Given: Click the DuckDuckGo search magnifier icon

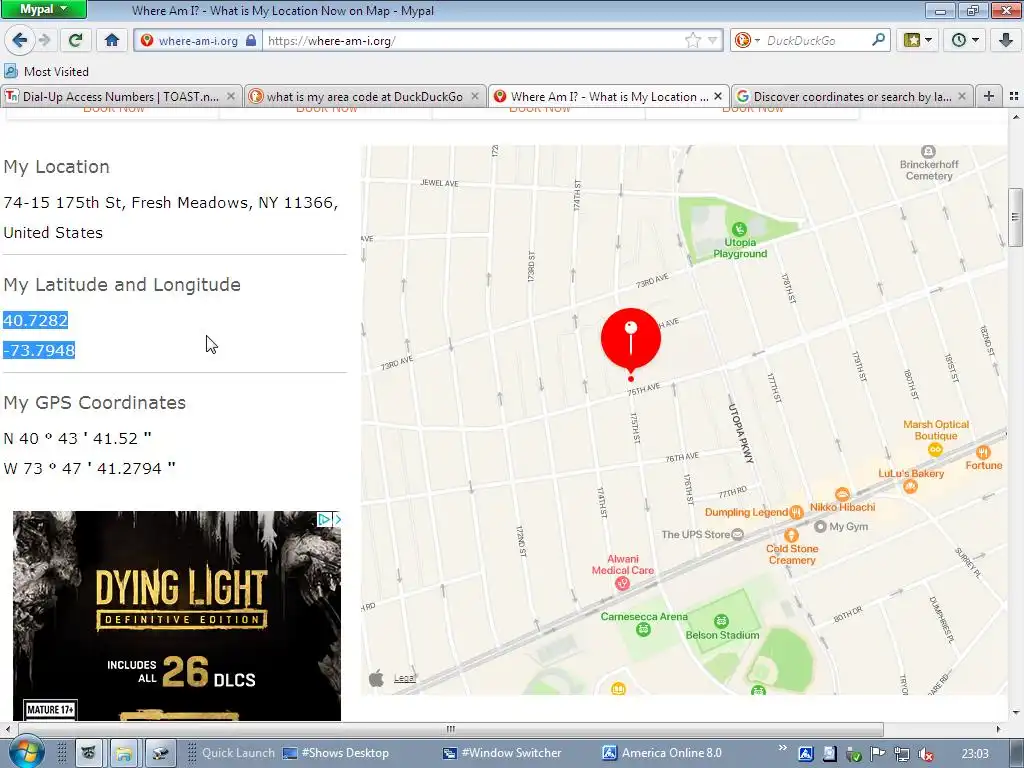Looking at the screenshot, I should tap(878, 40).
